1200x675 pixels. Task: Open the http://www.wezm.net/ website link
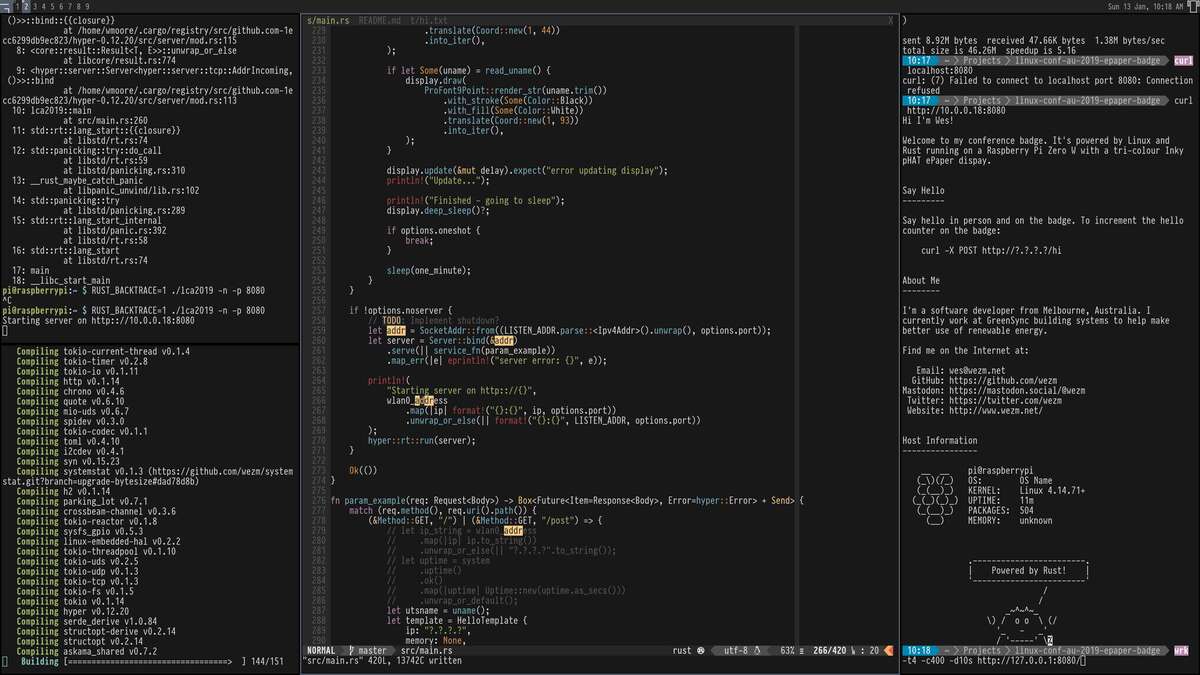(x=996, y=410)
